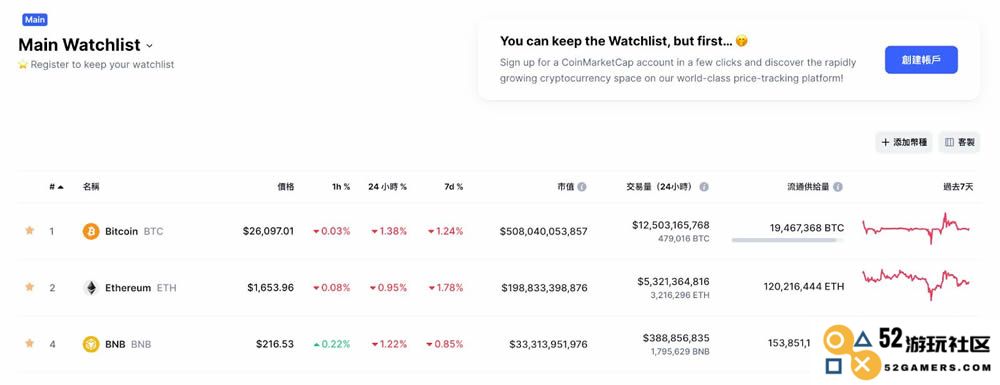Screen dimensions: 1000x385
Task: Show the 市值 info tooltip icon
Action: click(582, 187)
